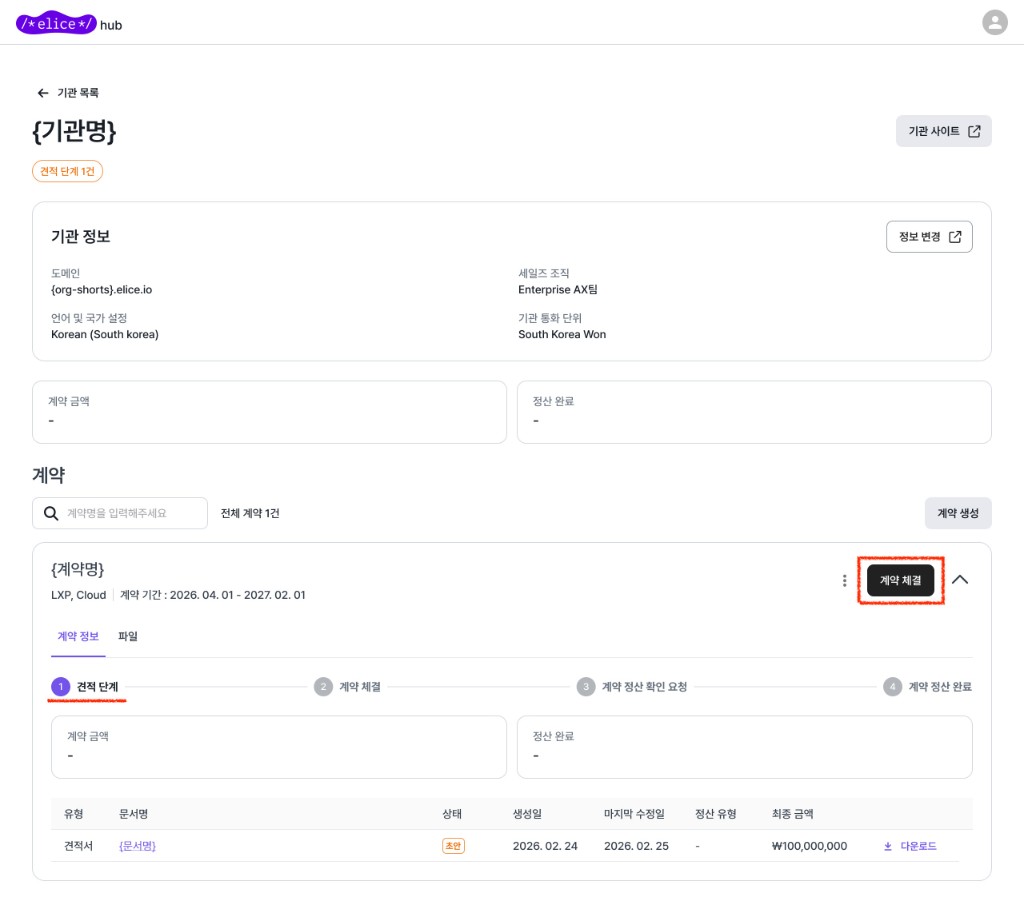The height and width of the screenshot is (913, 1024).
Task: Click the elice hub logo
Action: [x=69, y=24]
